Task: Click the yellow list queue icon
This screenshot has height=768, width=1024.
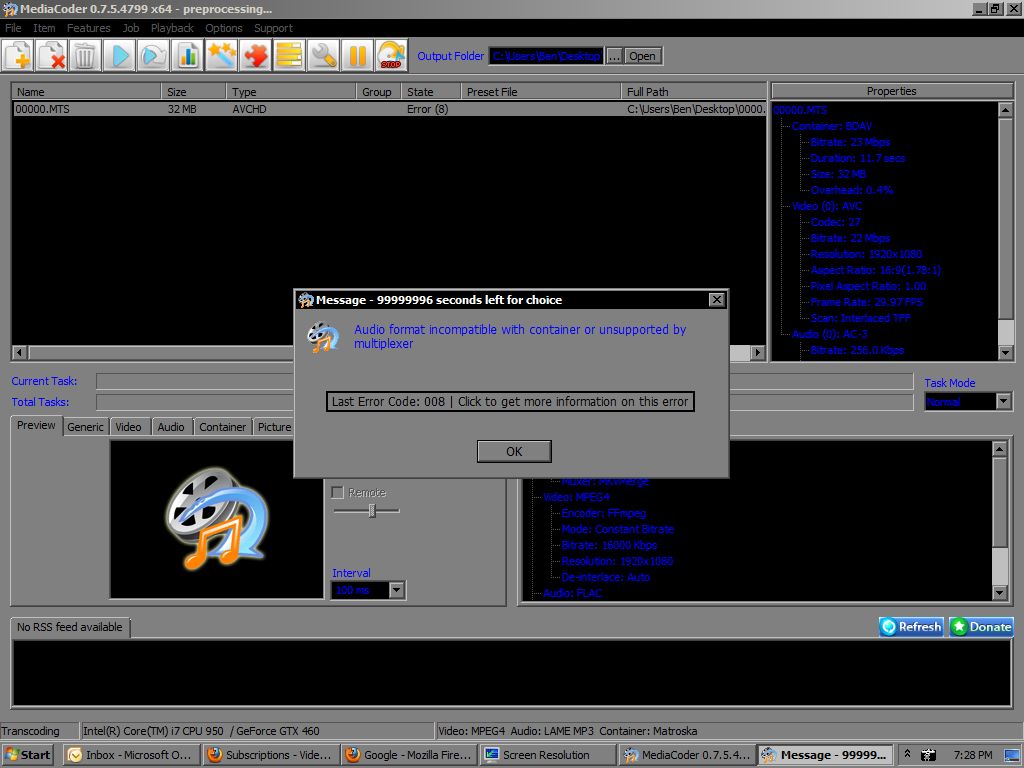Action: 289,56
